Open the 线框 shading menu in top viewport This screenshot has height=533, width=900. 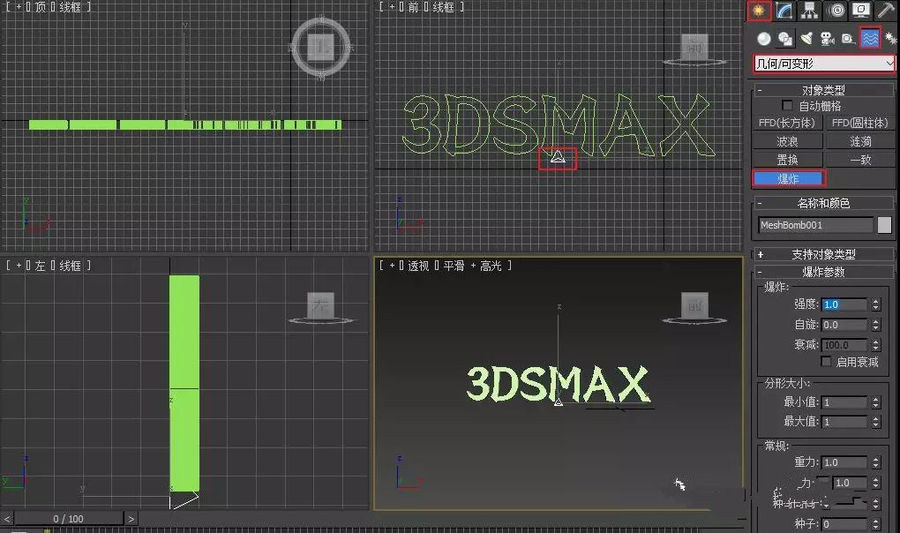70,7
